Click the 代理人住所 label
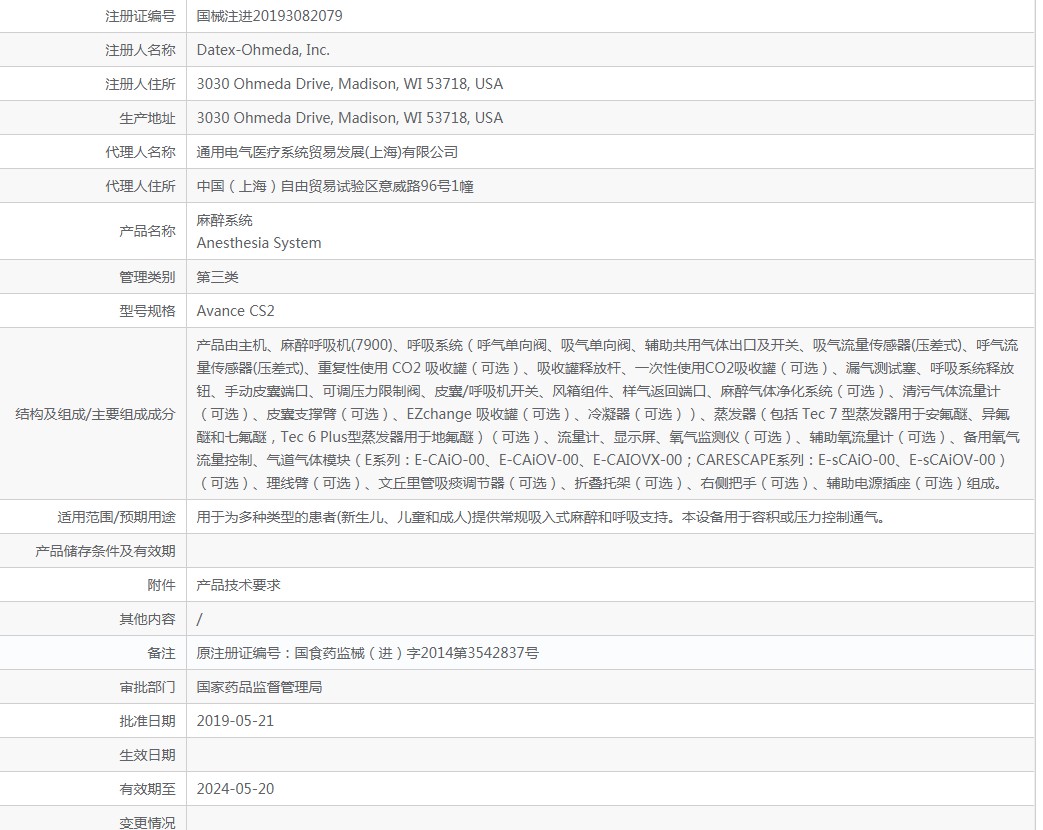This screenshot has width=1043, height=830. click(140, 186)
